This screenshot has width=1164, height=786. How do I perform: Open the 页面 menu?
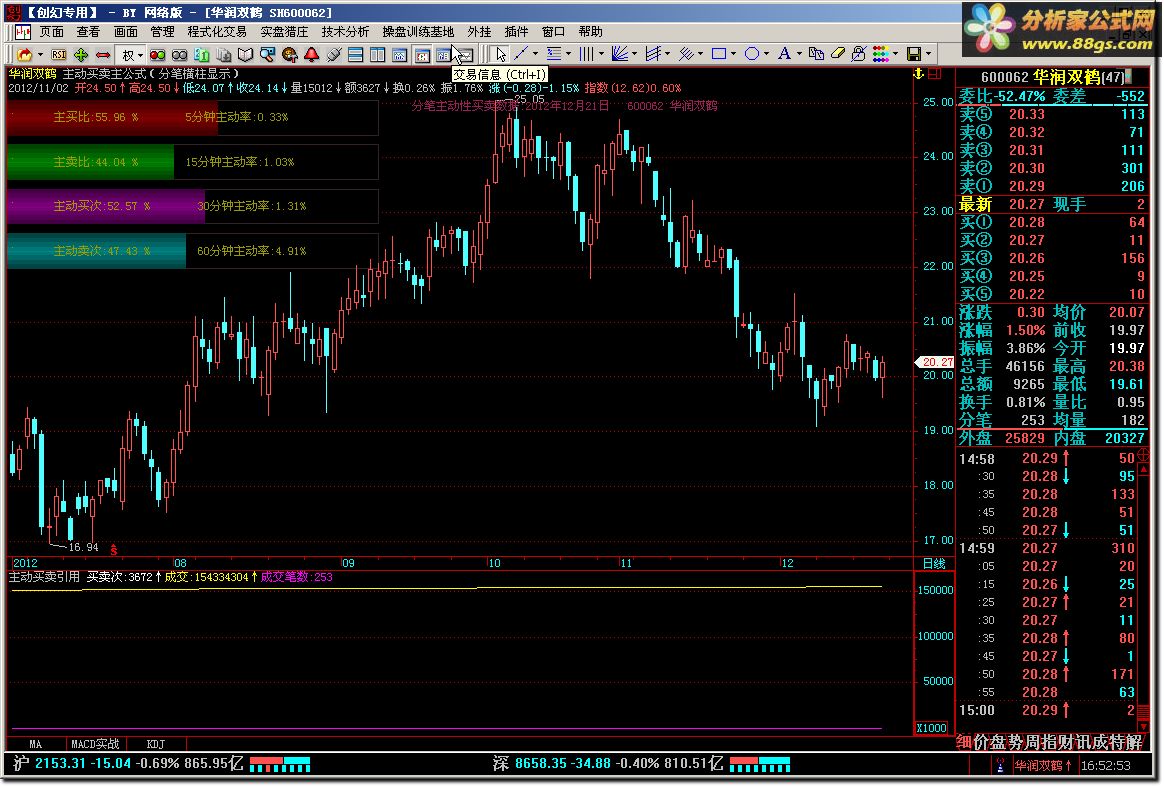coord(51,32)
